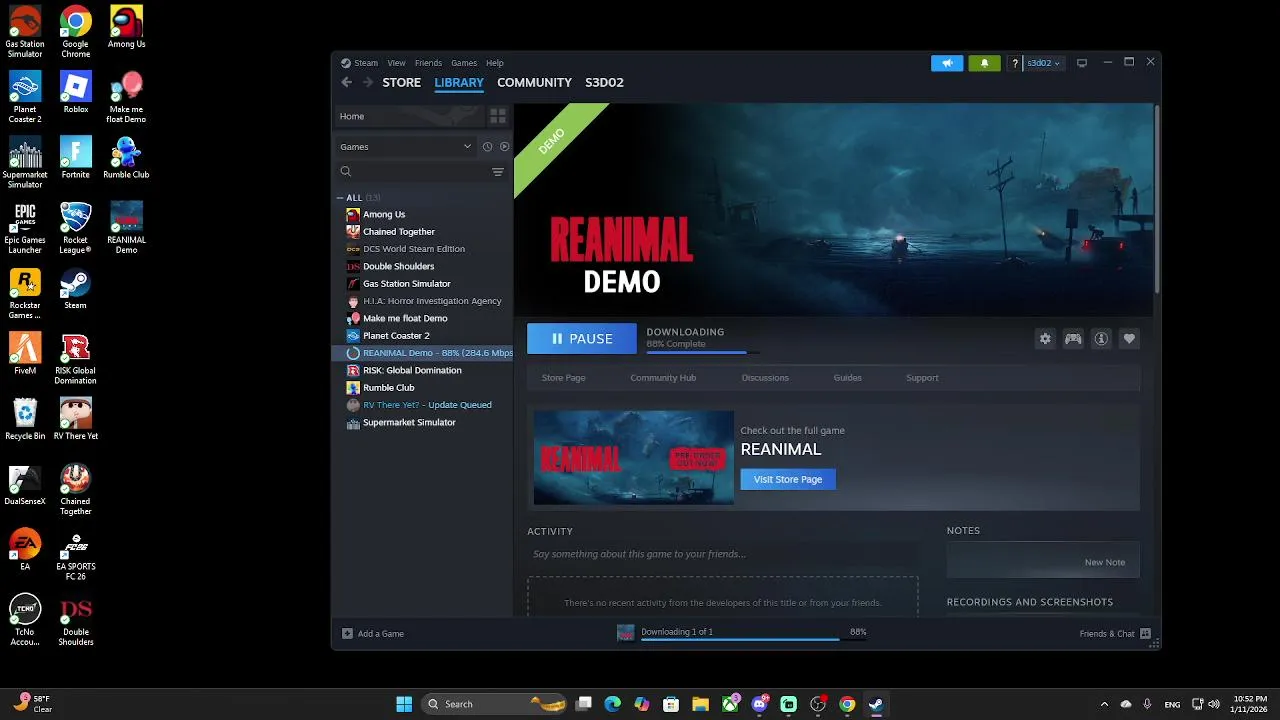
Task: Open the Discussions link
Action: pyautogui.click(x=765, y=378)
